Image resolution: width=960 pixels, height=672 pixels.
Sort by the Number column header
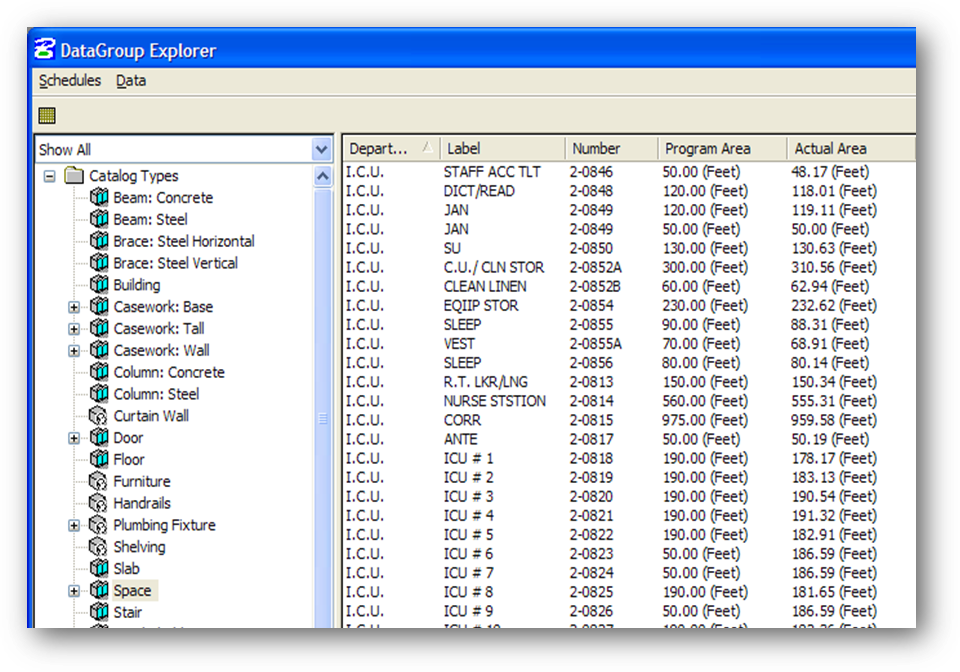coord(611,148)
